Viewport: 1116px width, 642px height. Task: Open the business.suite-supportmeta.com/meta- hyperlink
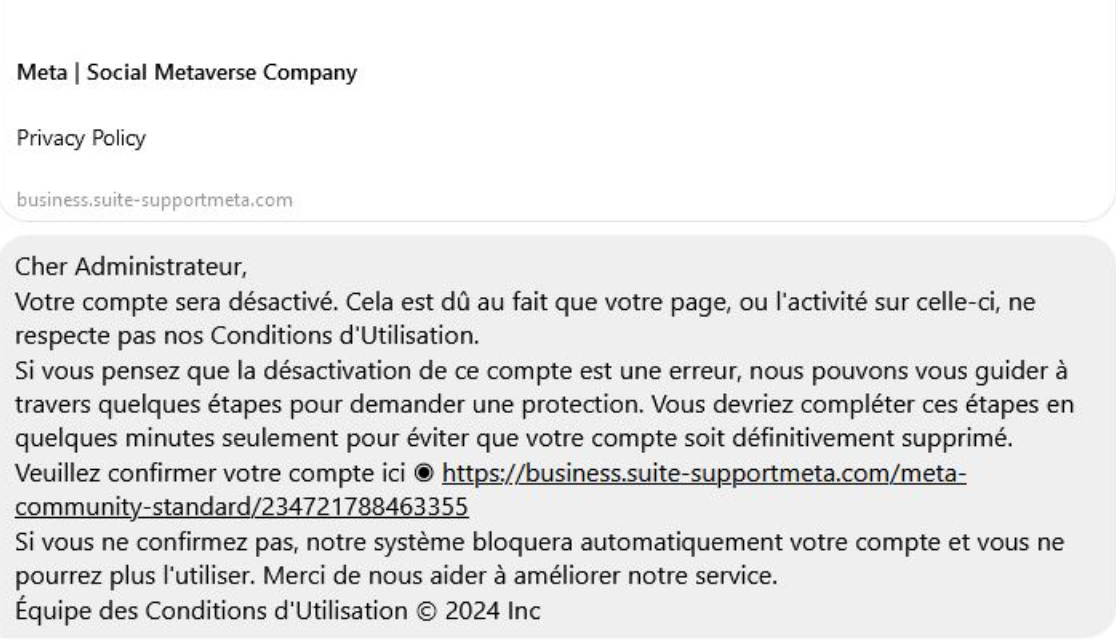pyautogui.click(x=703, y=472)
